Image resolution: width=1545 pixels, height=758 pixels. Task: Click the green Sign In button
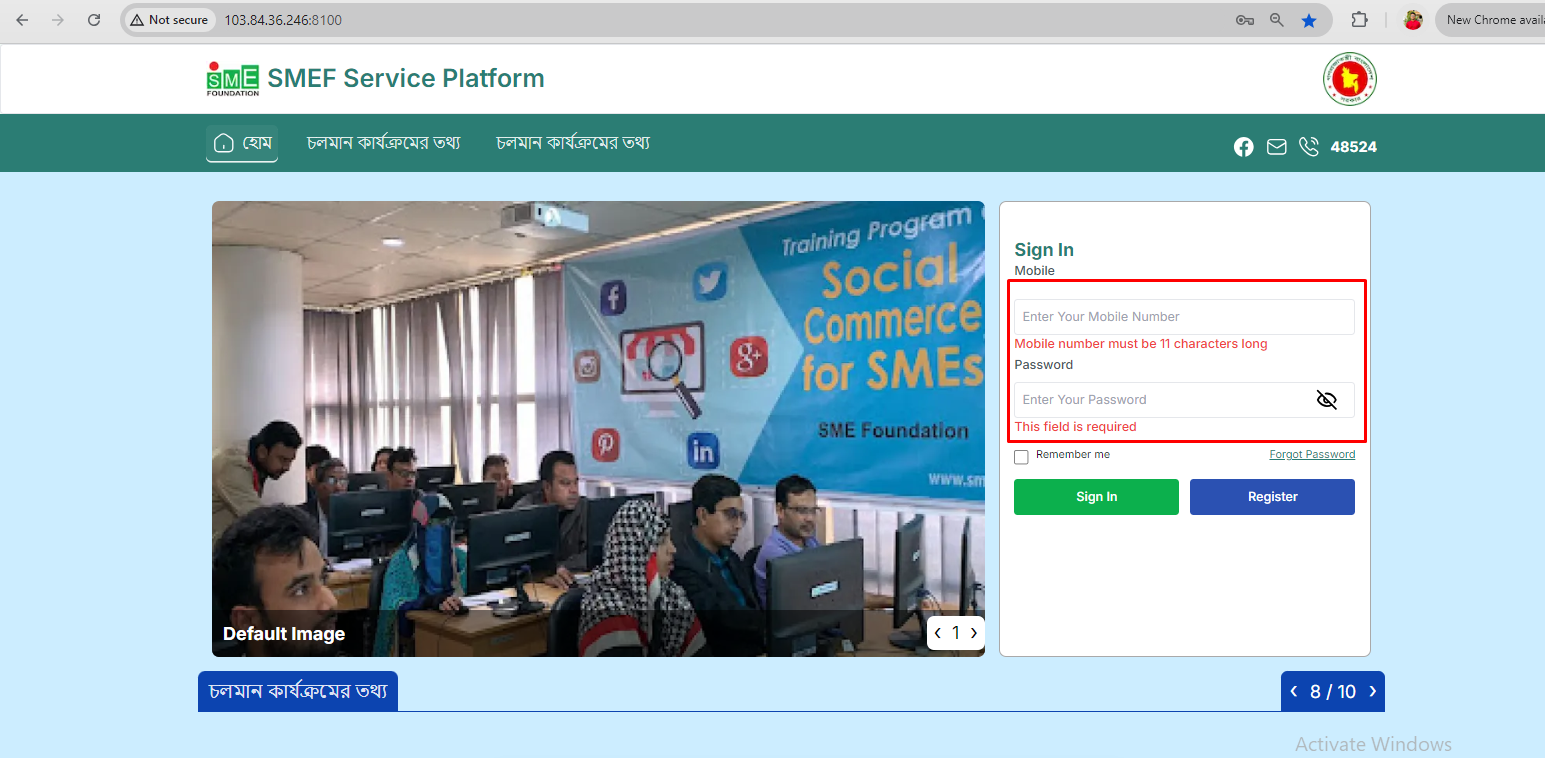point(1096,497)
